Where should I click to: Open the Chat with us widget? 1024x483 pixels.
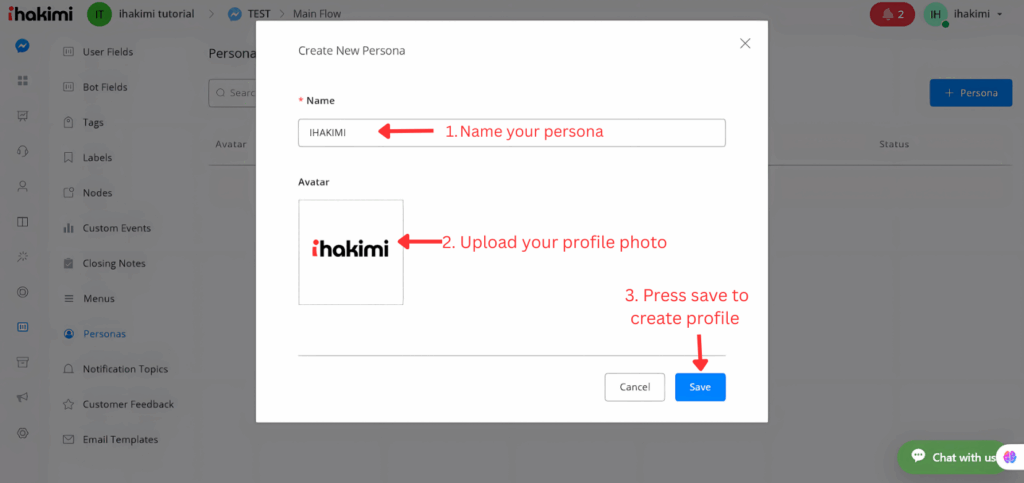pos(954,457)
